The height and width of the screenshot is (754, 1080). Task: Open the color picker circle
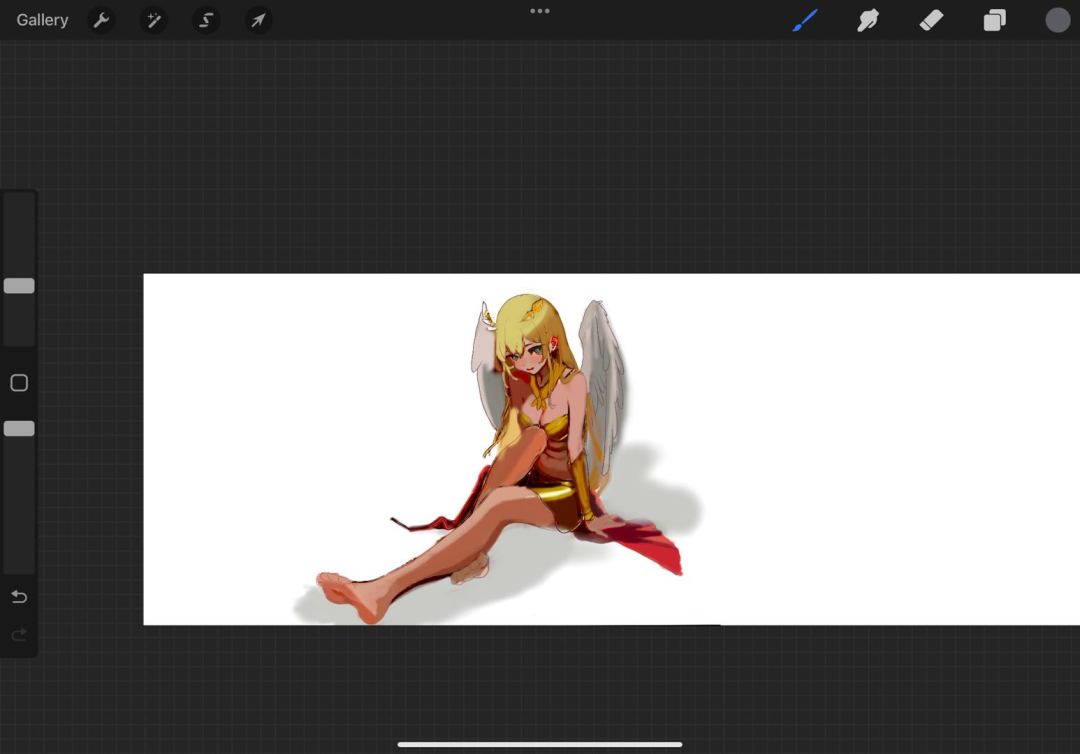[x=1058, y=20]
